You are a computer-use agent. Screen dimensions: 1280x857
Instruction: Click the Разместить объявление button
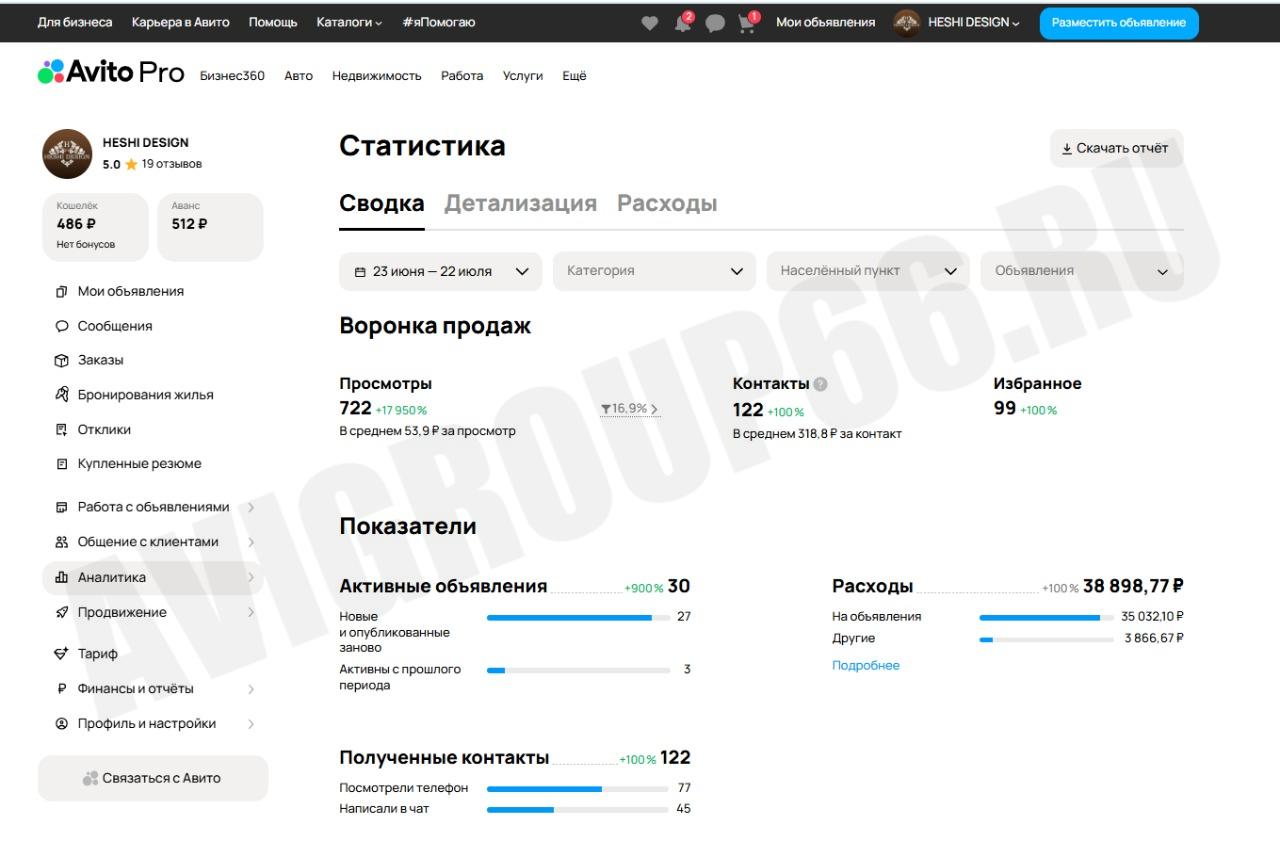1119,23
